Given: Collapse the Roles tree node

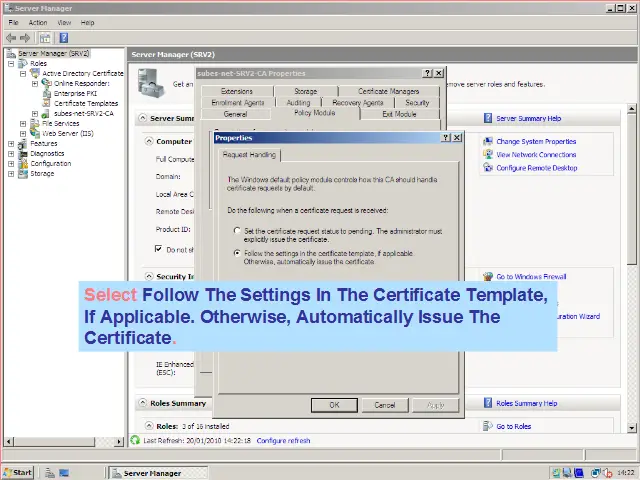Looking at the screenshot, I should click(11, 64).
